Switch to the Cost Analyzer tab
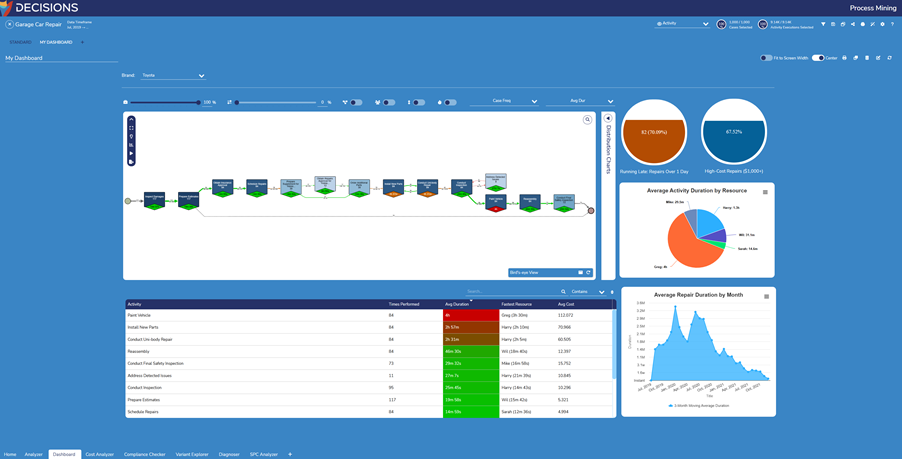This screenshot has width=902, height=459. (99, 454)
